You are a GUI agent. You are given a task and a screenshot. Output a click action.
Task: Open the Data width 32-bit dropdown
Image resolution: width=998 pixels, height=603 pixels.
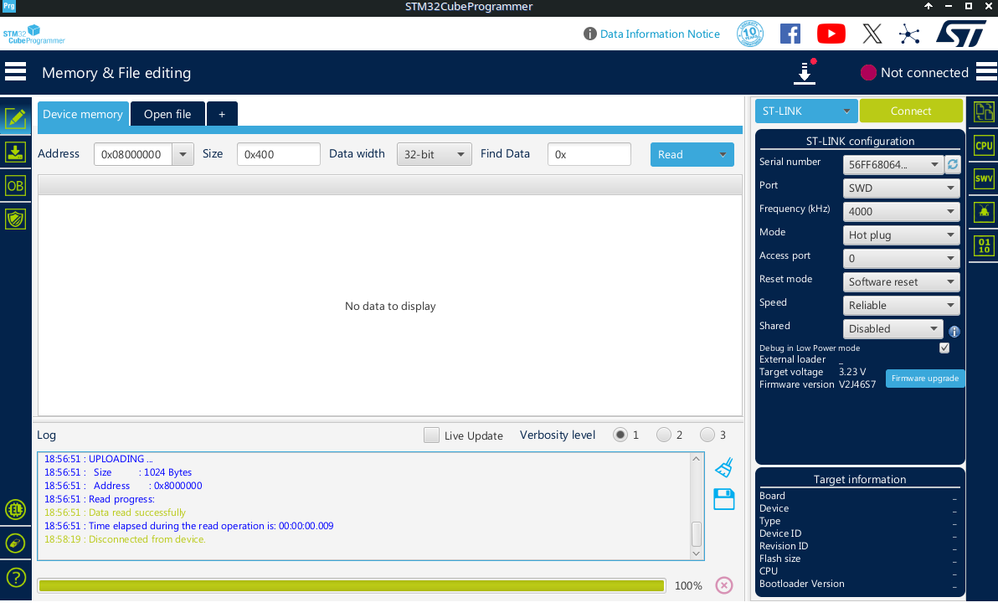coord(434,154)
